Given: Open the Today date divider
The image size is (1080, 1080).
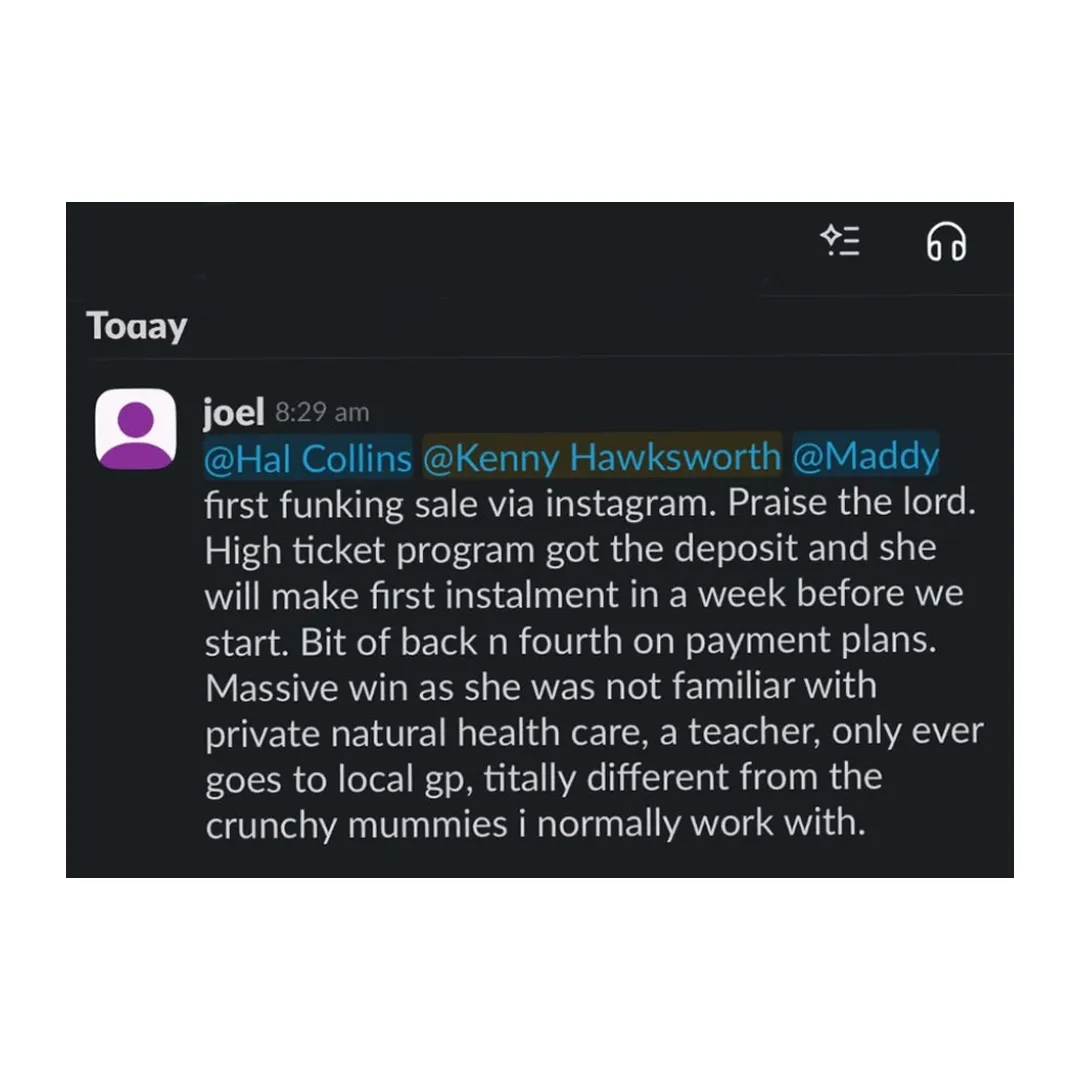Looking at the screenshot, I should (136, 326).
